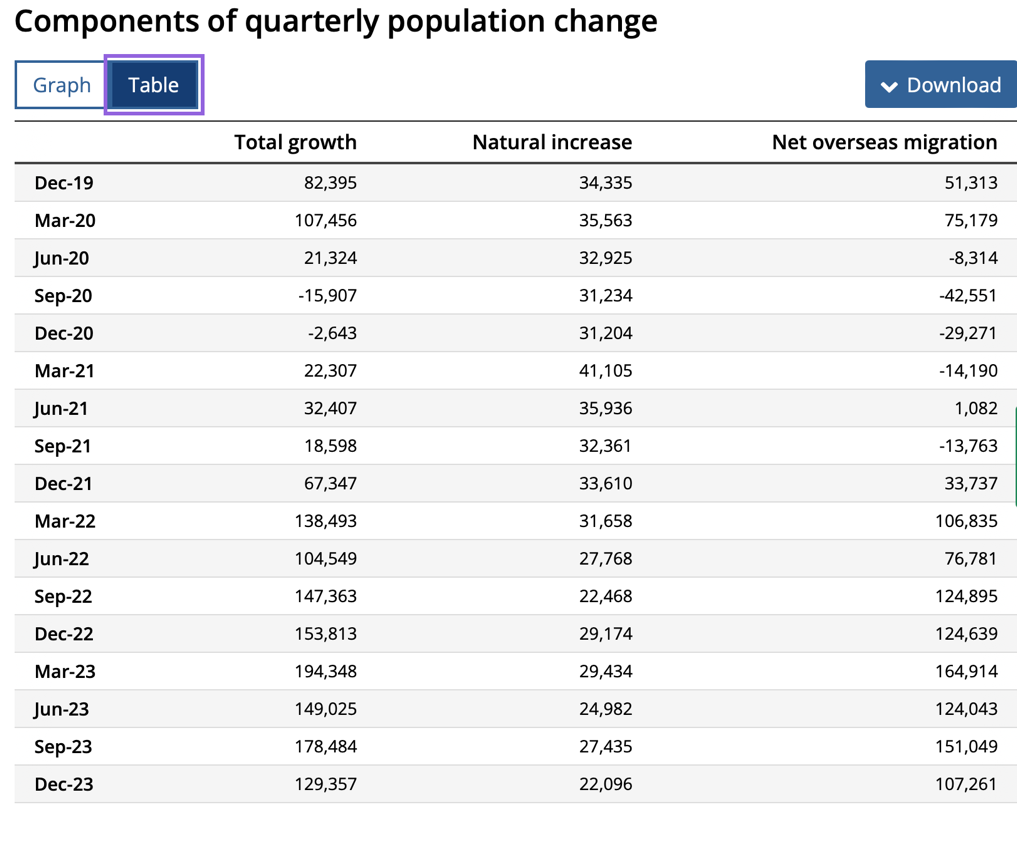Viewport: 1017px width, 841px height.
Task: Select the 41,105 natural increase value
Action: point(605,371)
